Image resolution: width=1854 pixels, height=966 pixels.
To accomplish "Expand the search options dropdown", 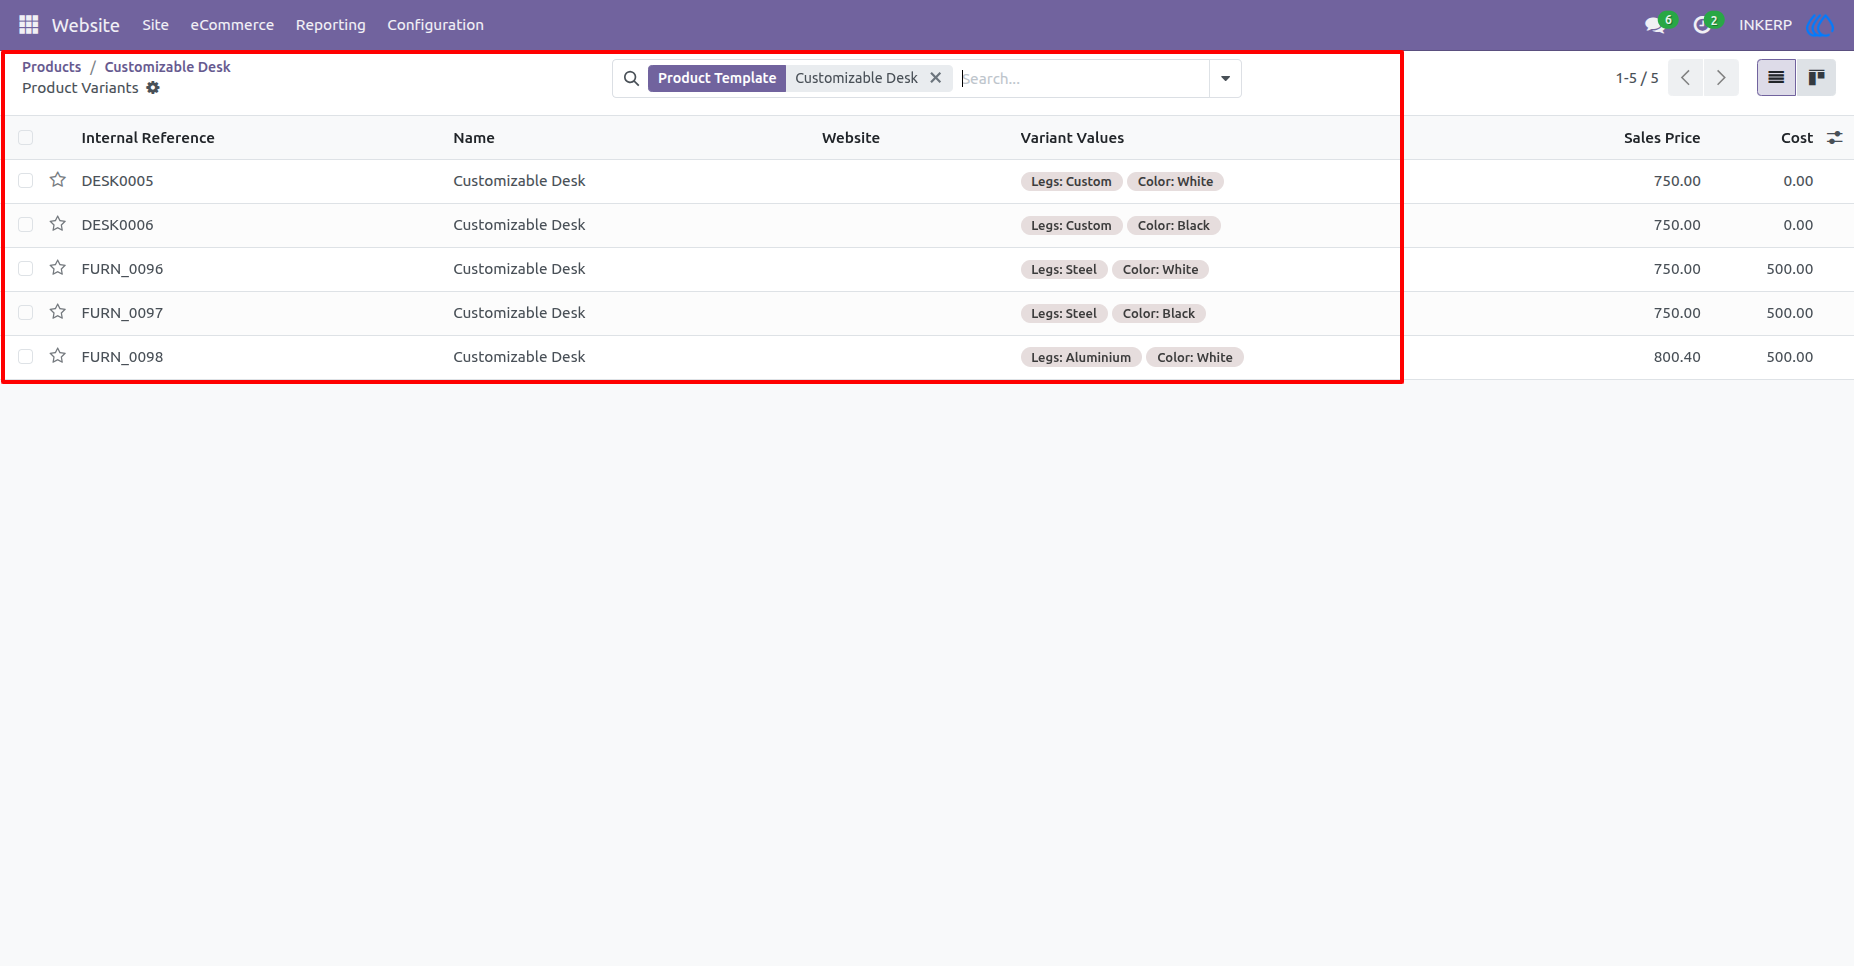I will tap(1225, 78).
